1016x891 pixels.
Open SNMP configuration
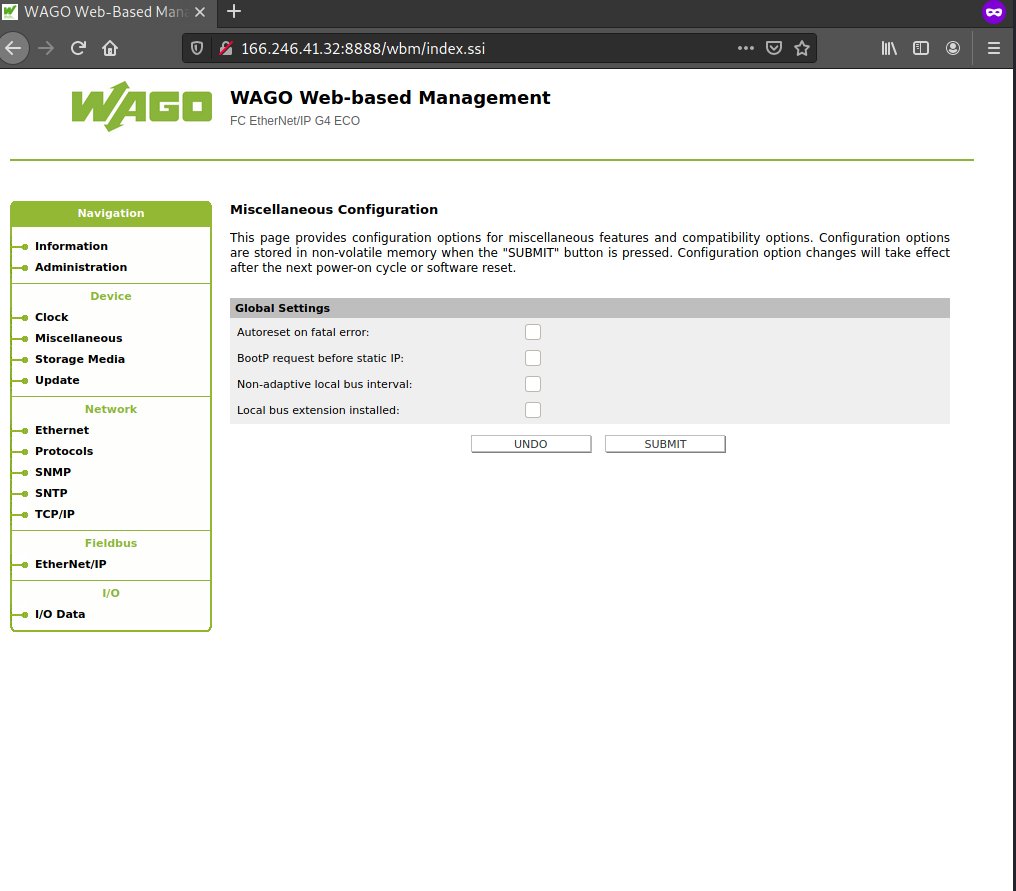coord(52,472)
